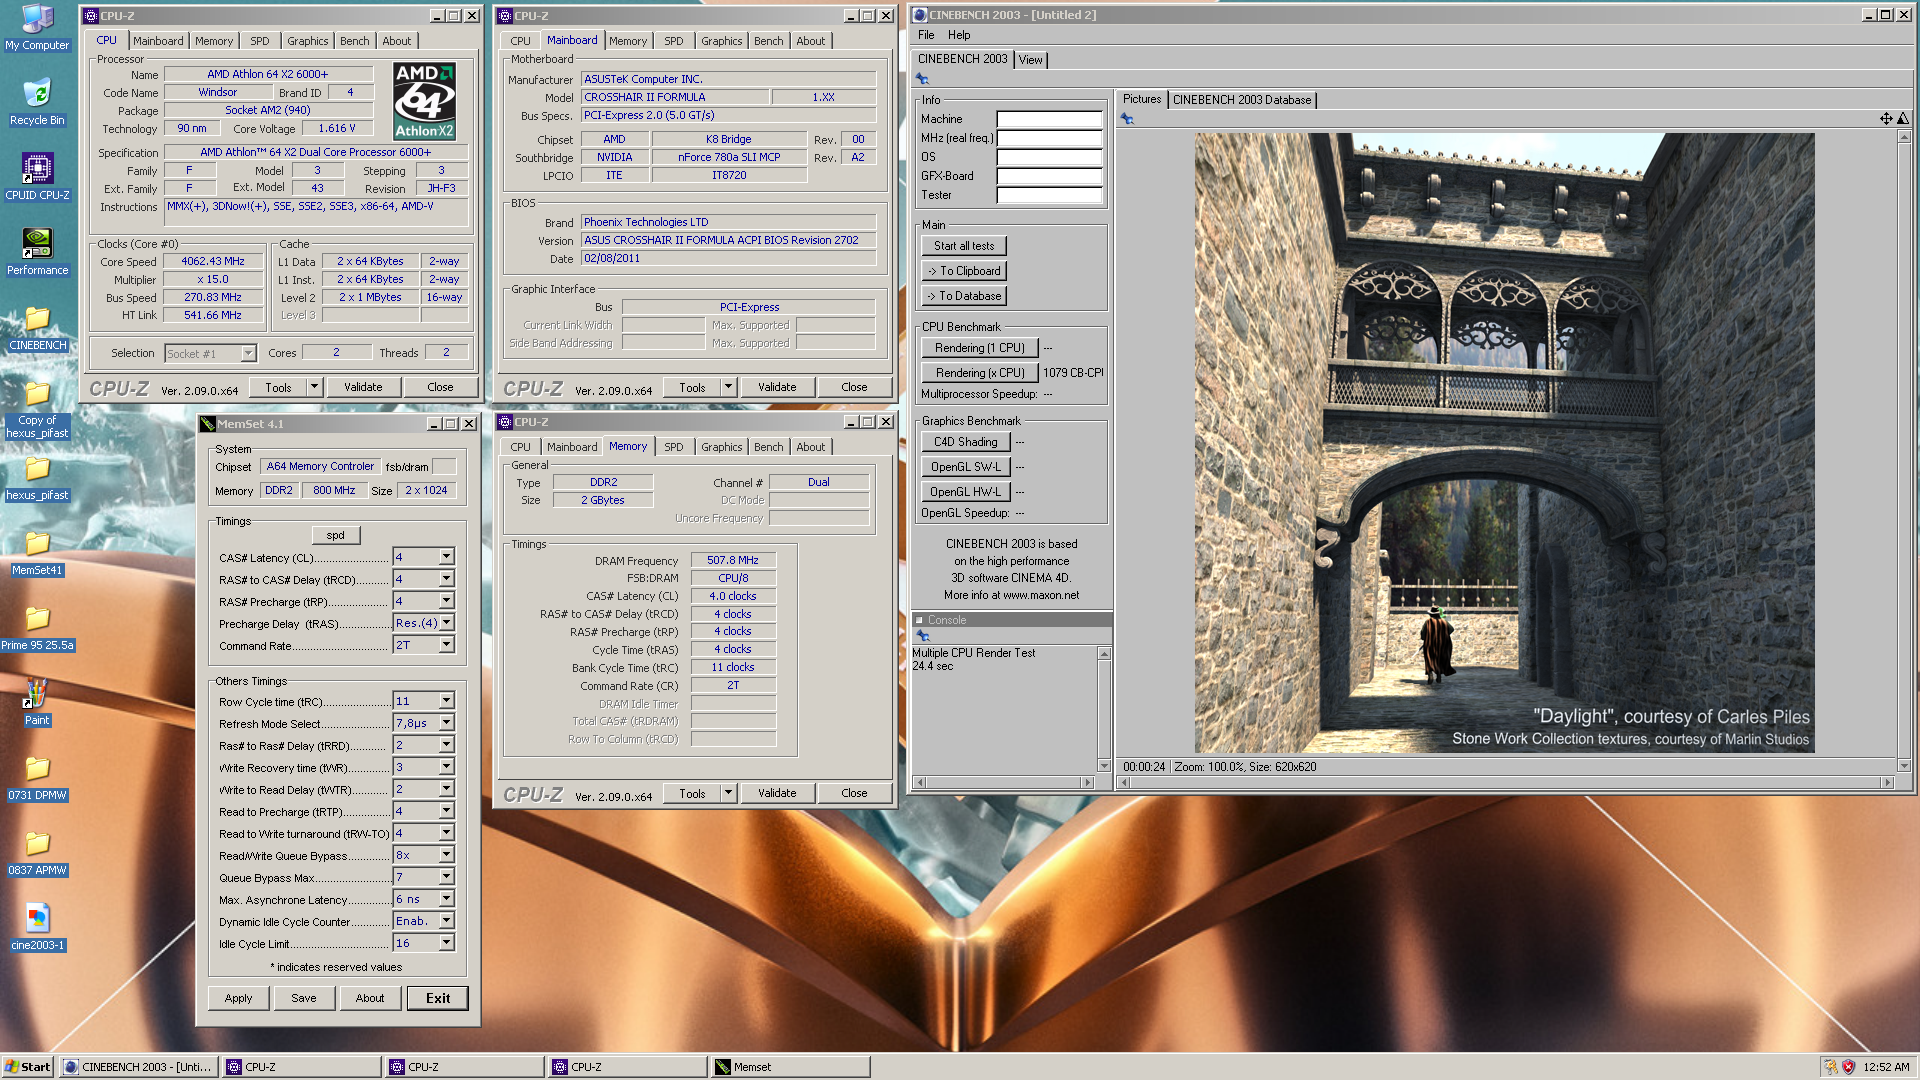The height and width of the screenshot is (1080, 1920).
Task: Click the Tester input field
Action: 1050,195
